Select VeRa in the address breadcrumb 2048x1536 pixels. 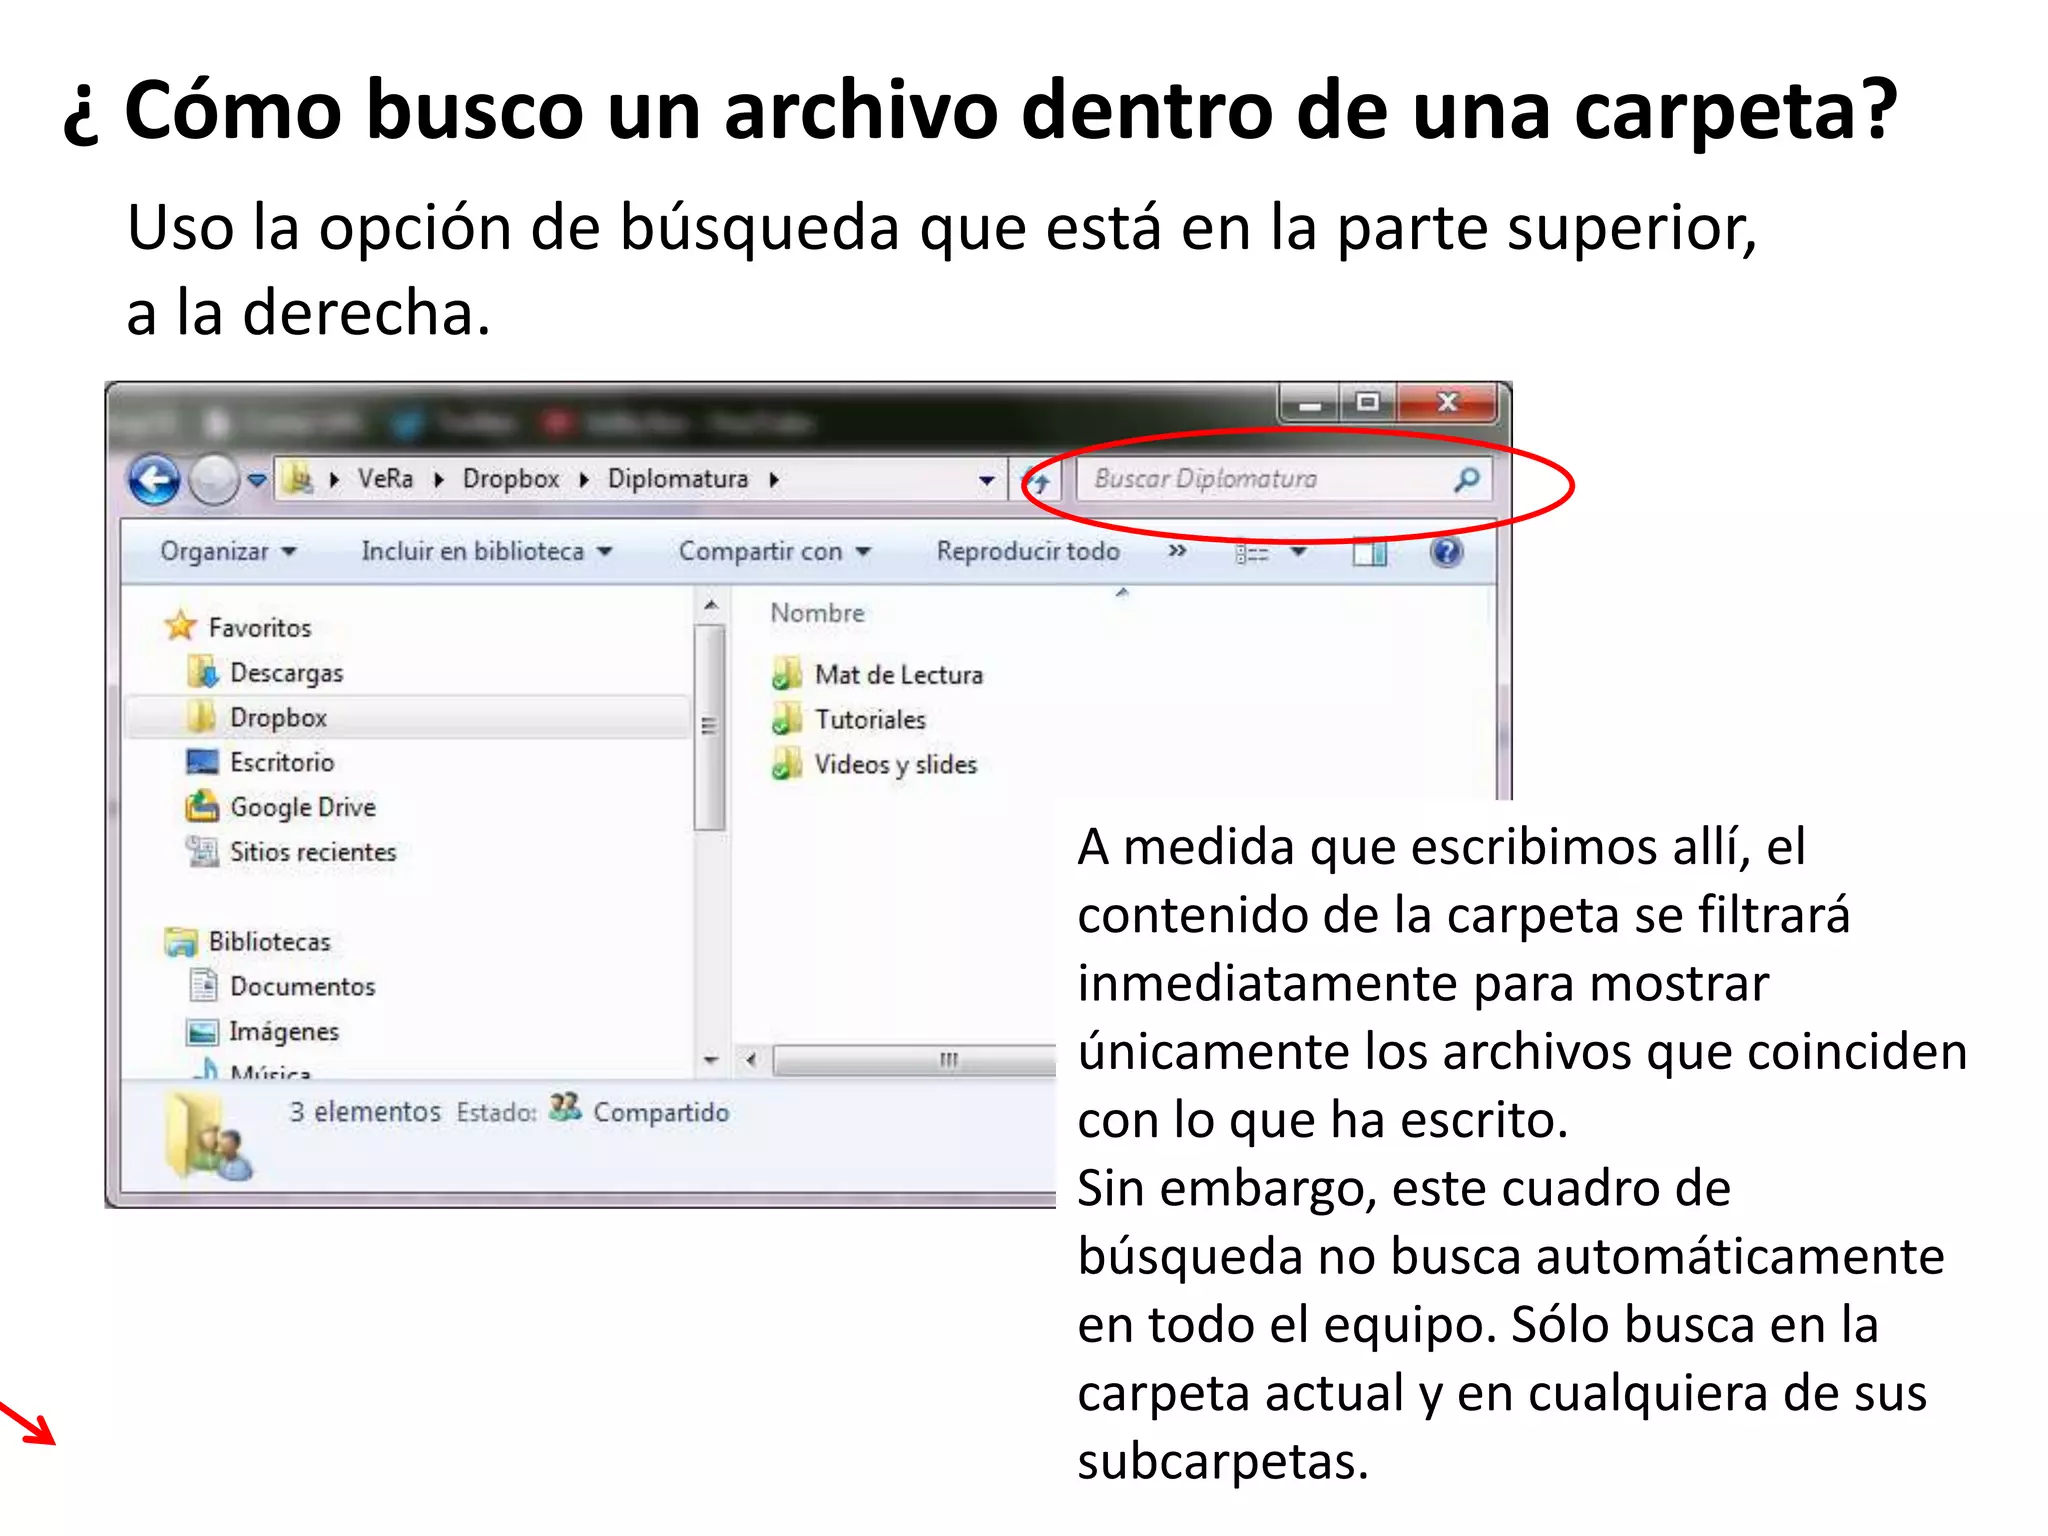click(385, 479)
